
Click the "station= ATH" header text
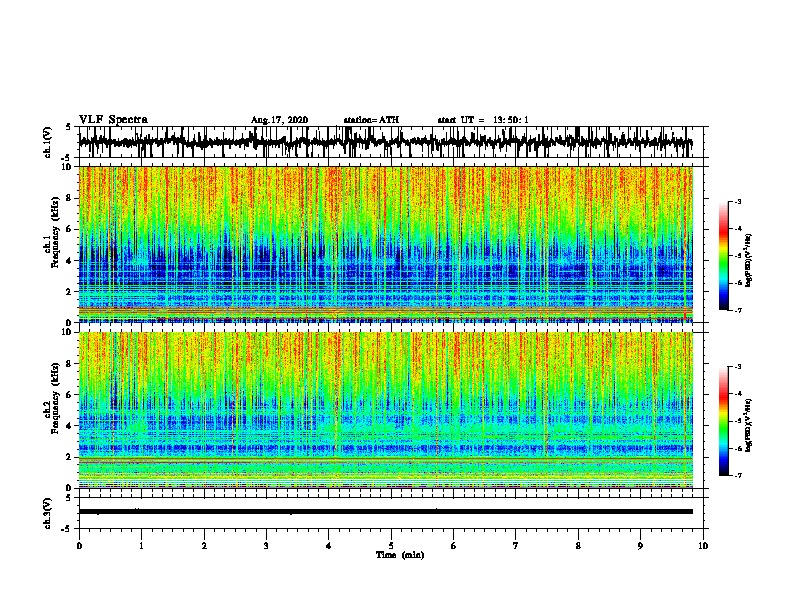click(x=371, y=120)
